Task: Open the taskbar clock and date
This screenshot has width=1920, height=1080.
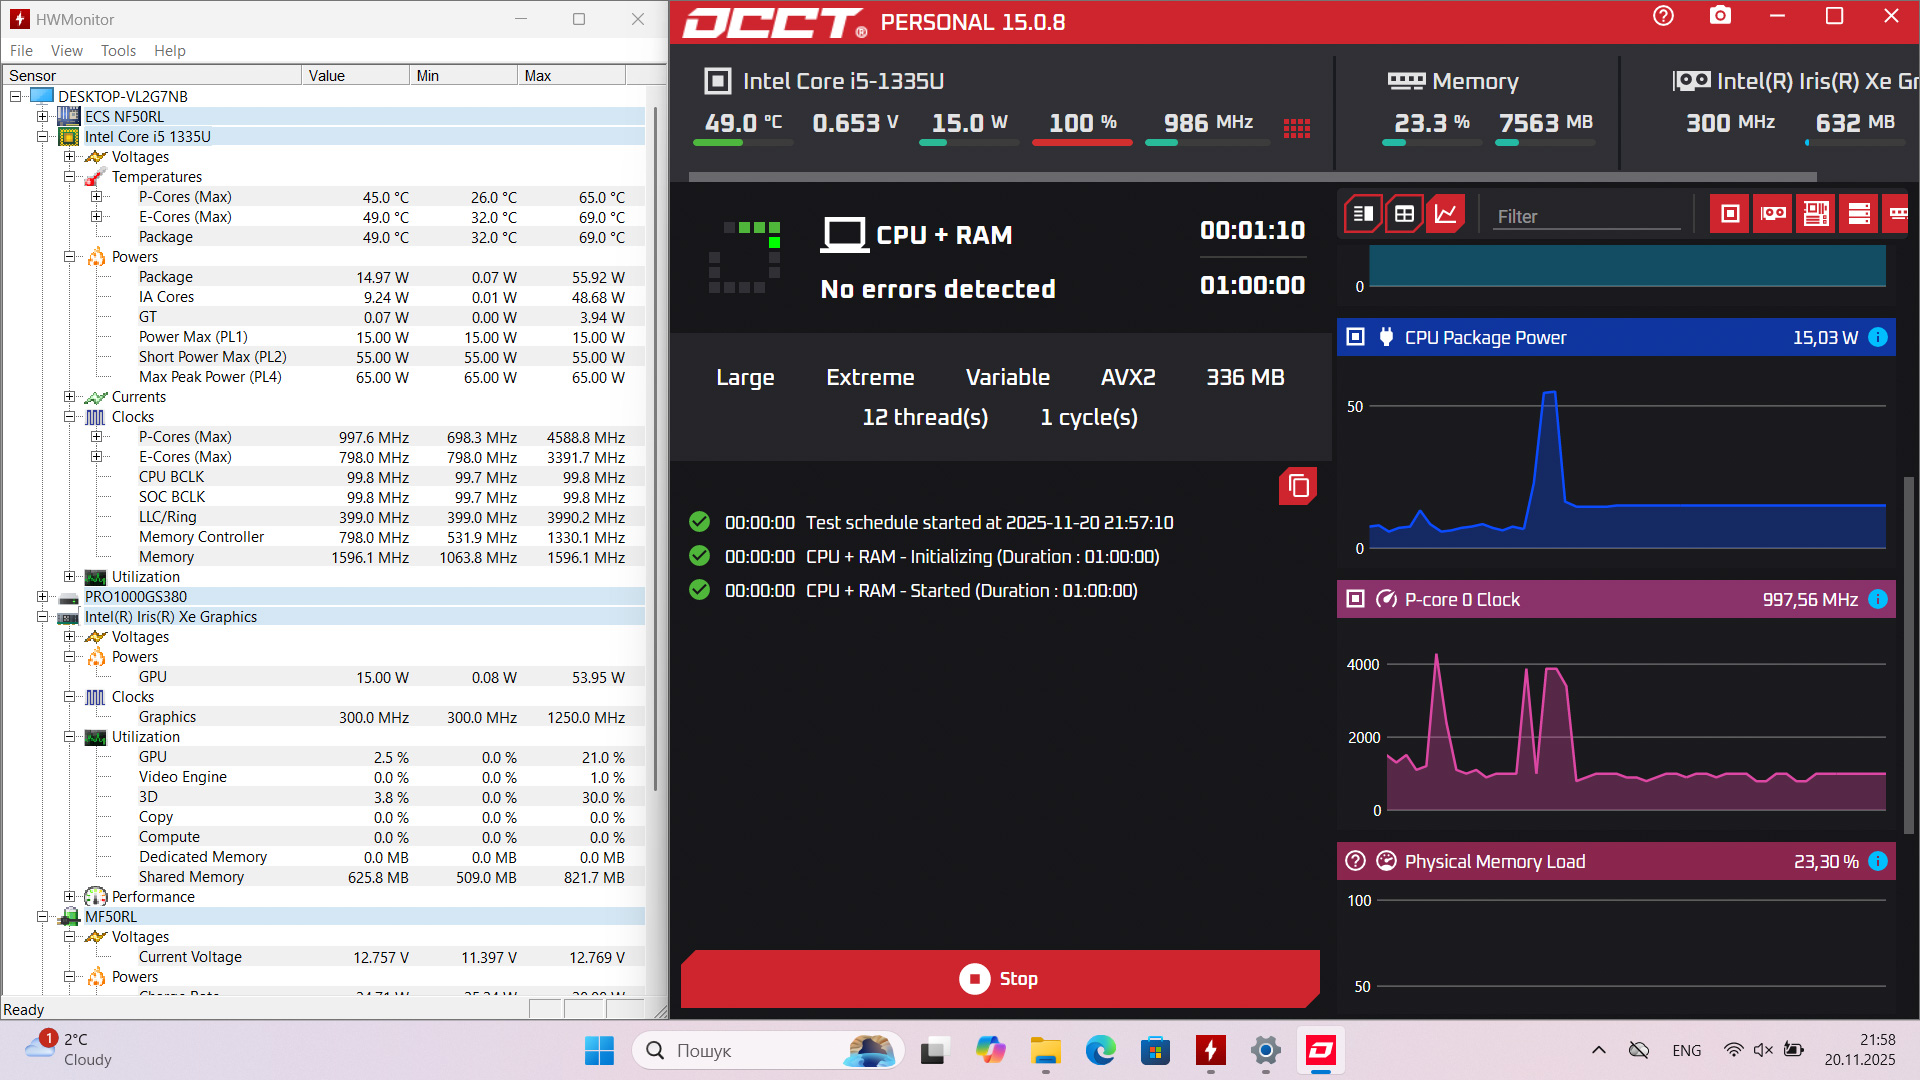Action: pos(1859,1050)
